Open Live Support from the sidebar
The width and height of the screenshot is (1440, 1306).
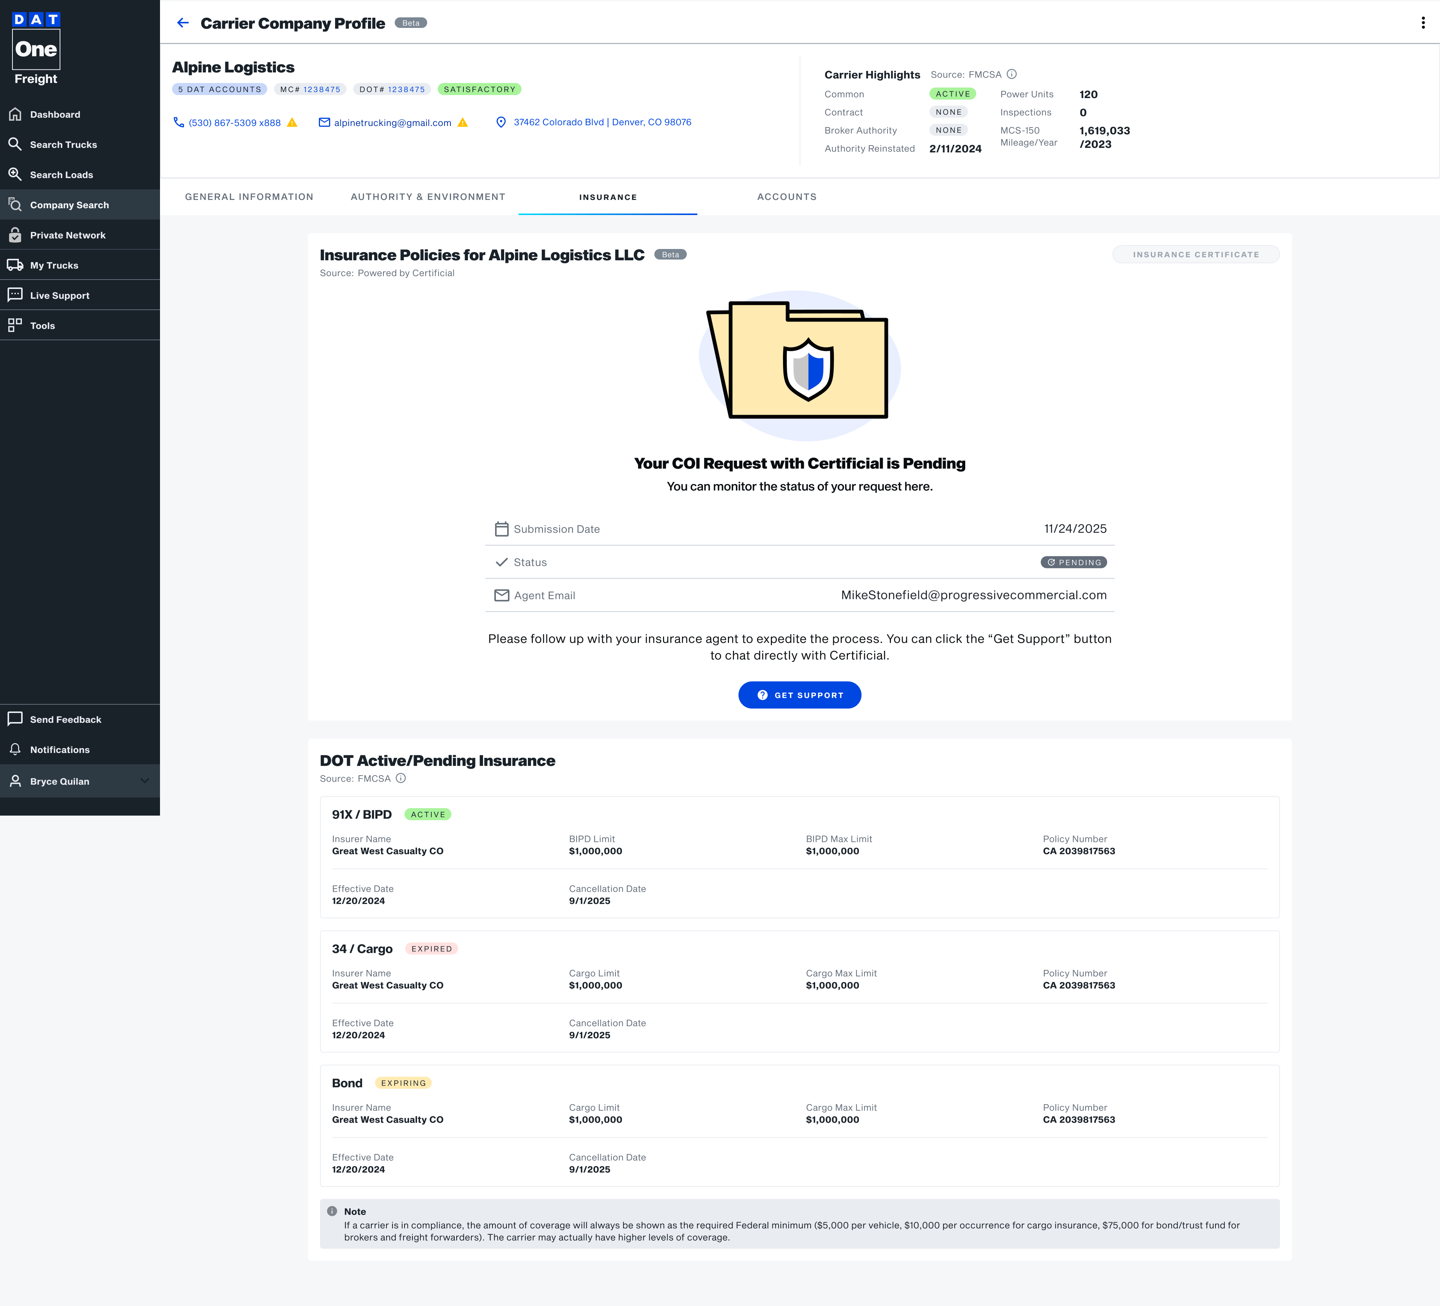pos(59,296)
